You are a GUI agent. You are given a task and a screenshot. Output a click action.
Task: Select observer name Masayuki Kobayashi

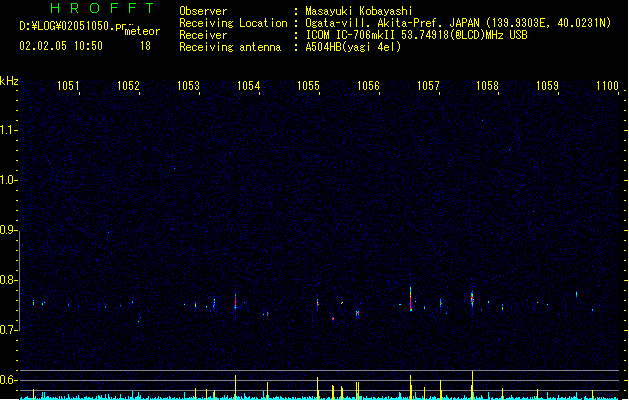tap(359, 11)
